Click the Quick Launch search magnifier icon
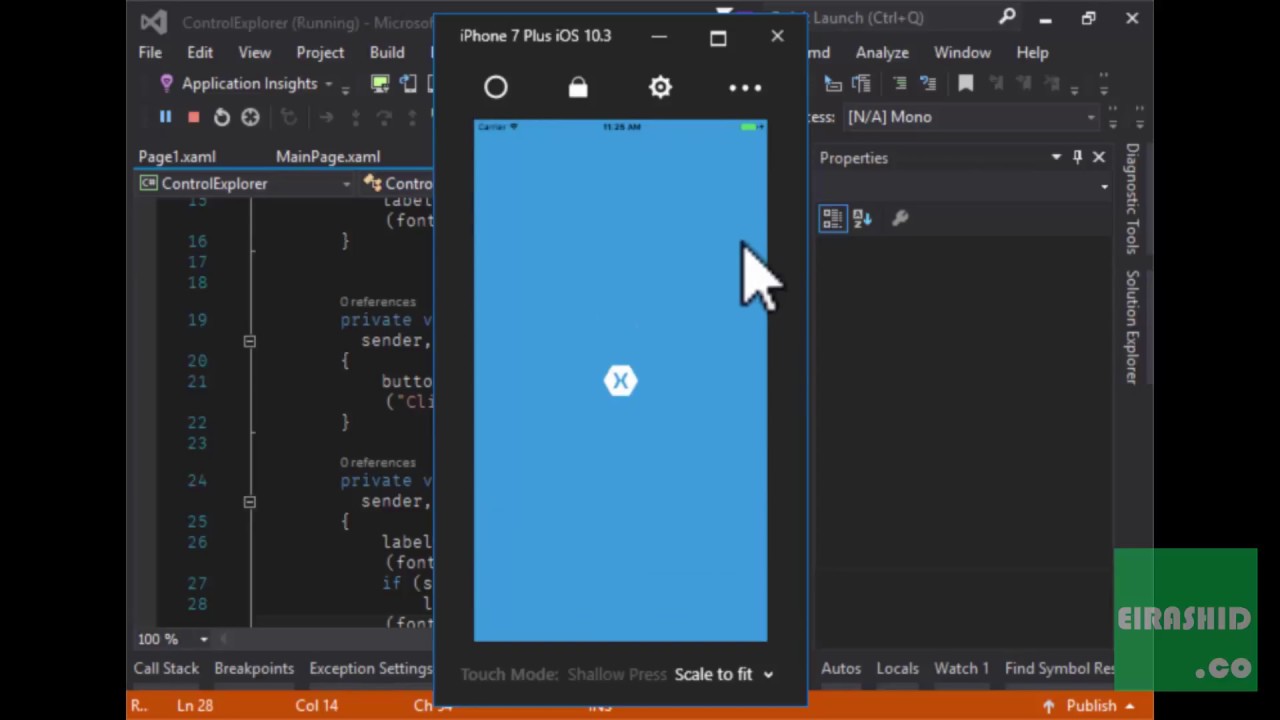The height and width of the screenshot is (720, 1280). [1007, 17]
